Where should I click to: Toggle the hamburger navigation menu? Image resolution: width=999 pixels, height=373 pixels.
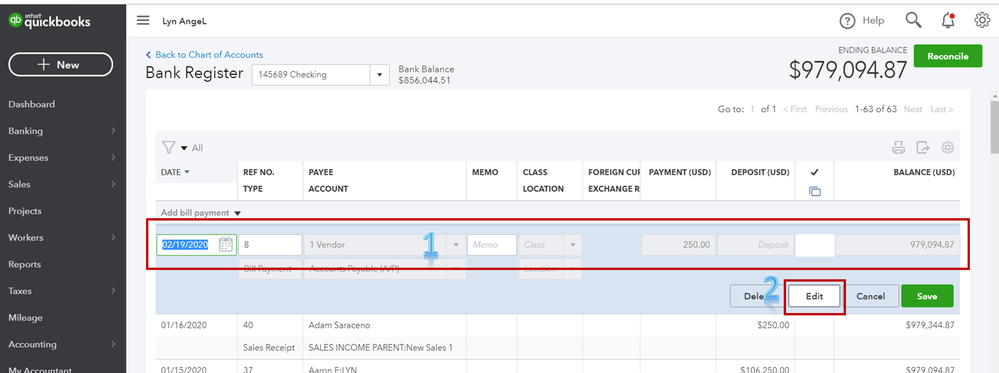click(x=143, y=20)
